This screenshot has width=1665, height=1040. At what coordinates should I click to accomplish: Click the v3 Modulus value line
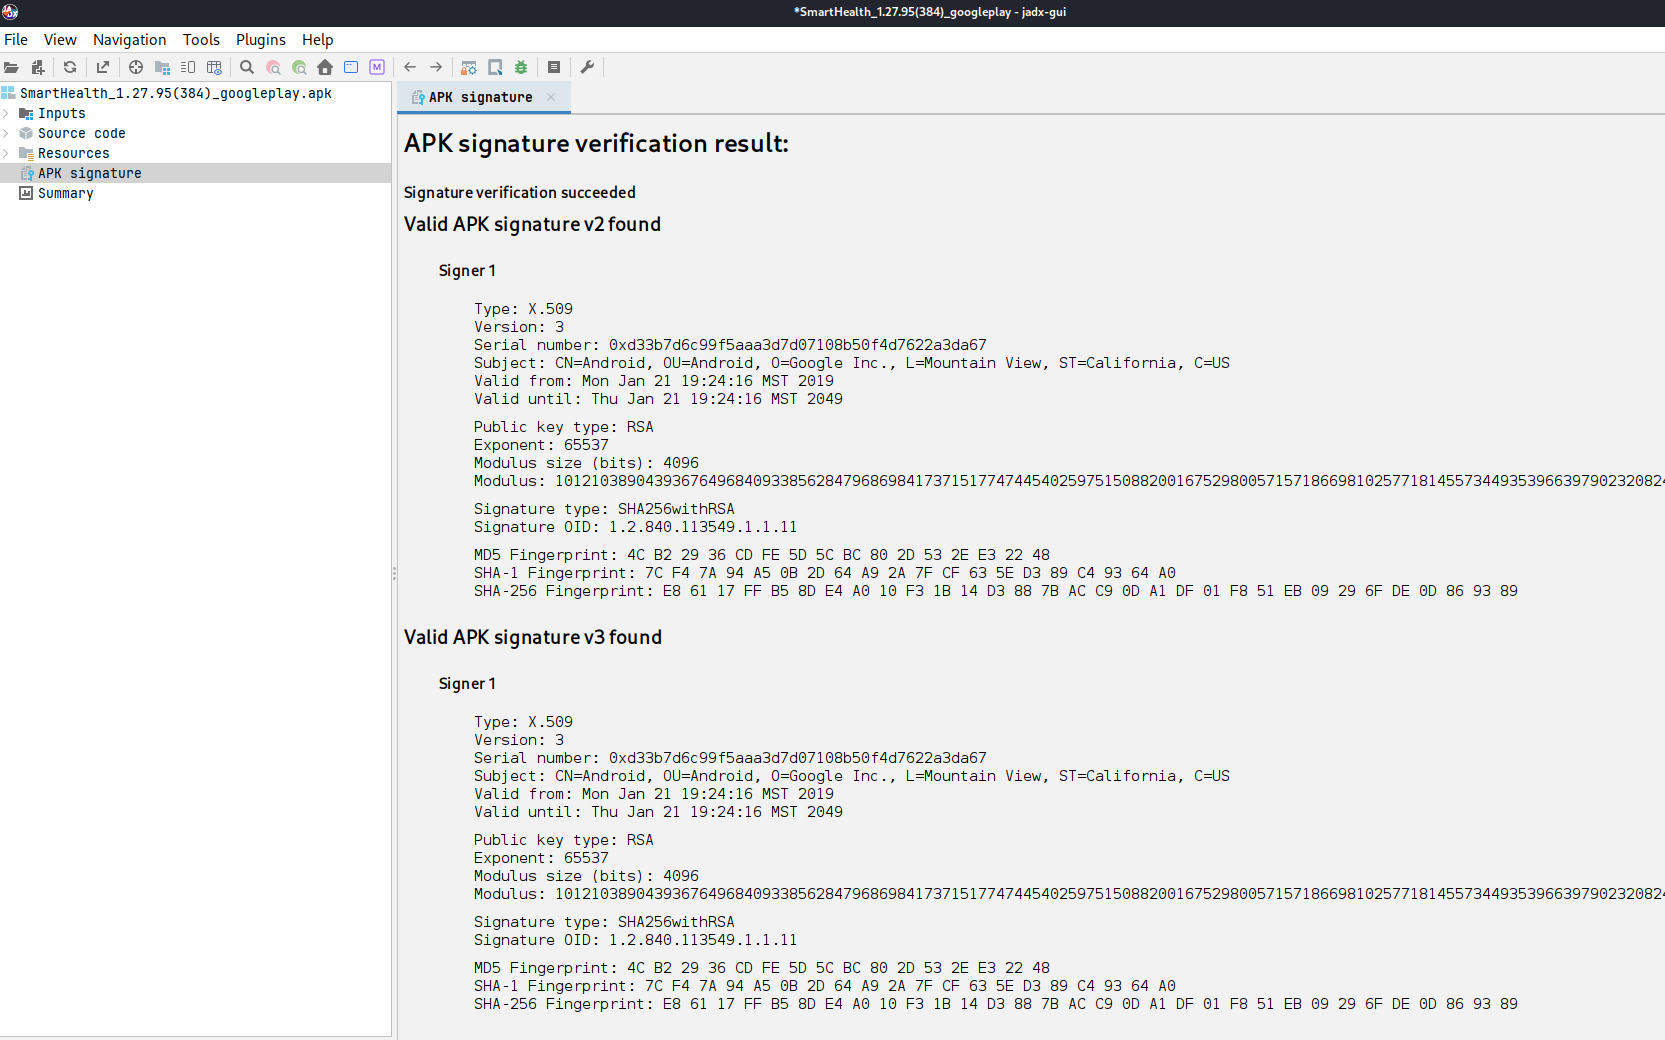coord(1069,894)
